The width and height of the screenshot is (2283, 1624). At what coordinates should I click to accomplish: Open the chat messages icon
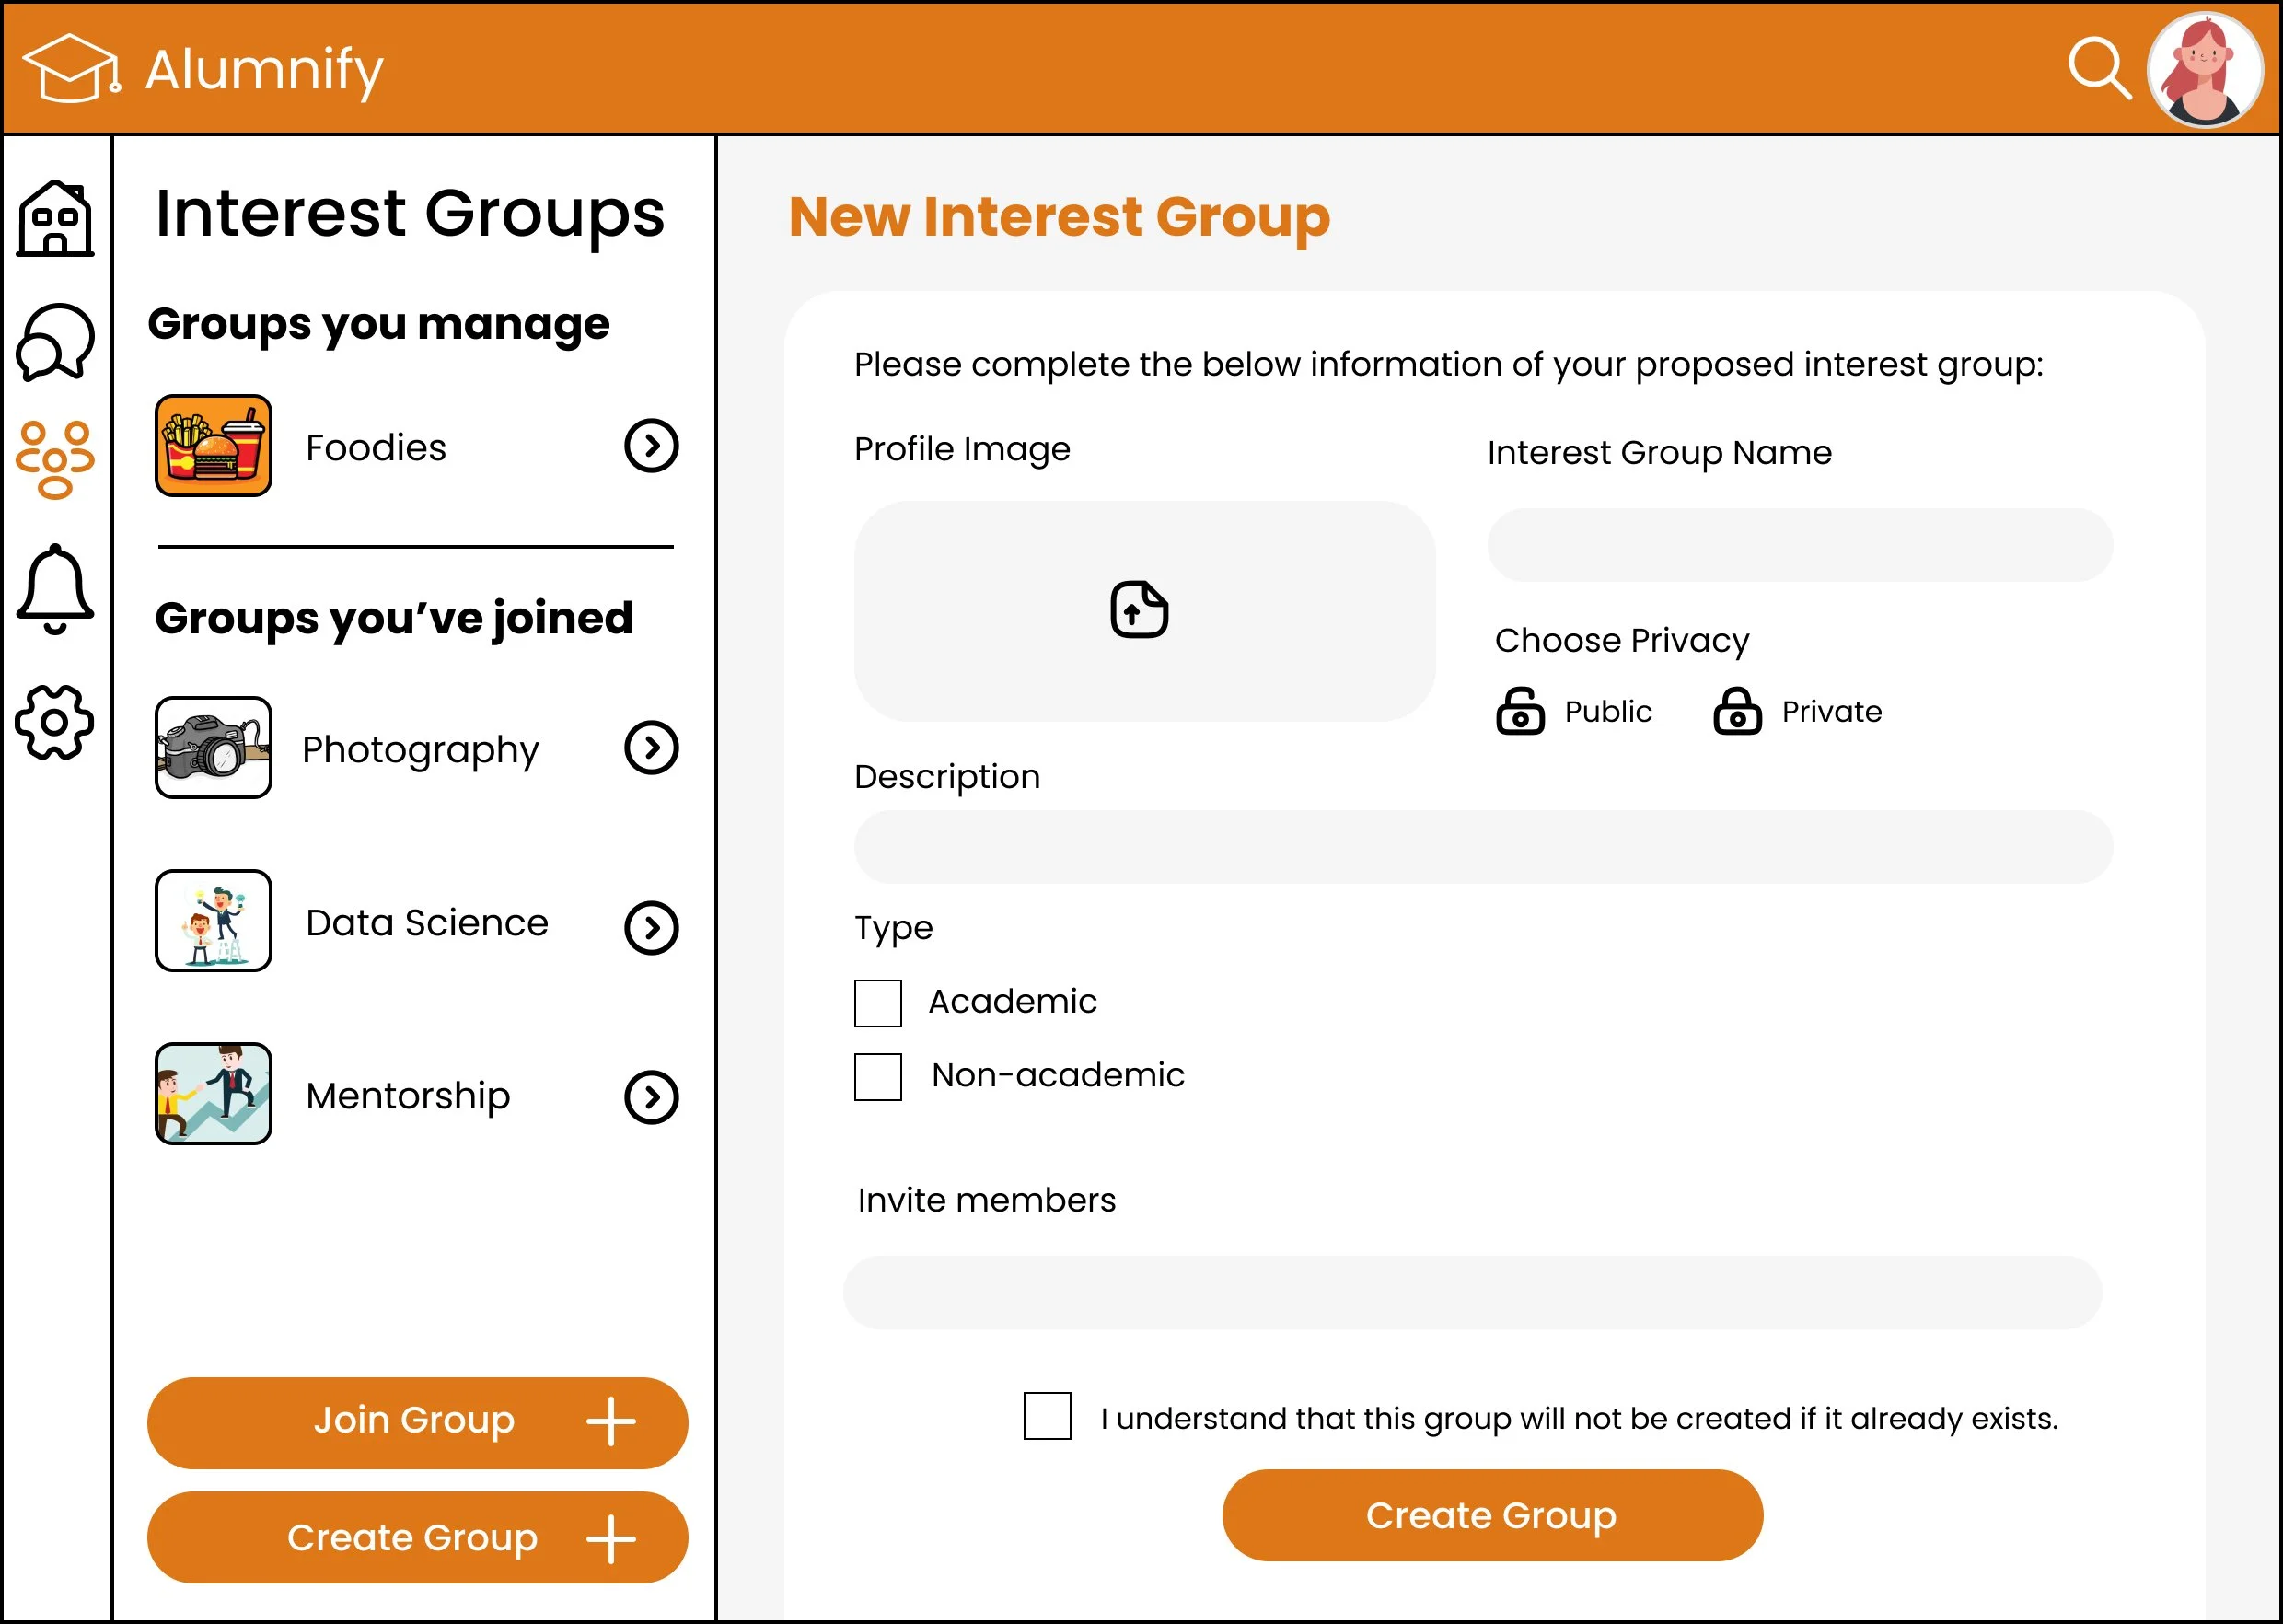point(55,342)
